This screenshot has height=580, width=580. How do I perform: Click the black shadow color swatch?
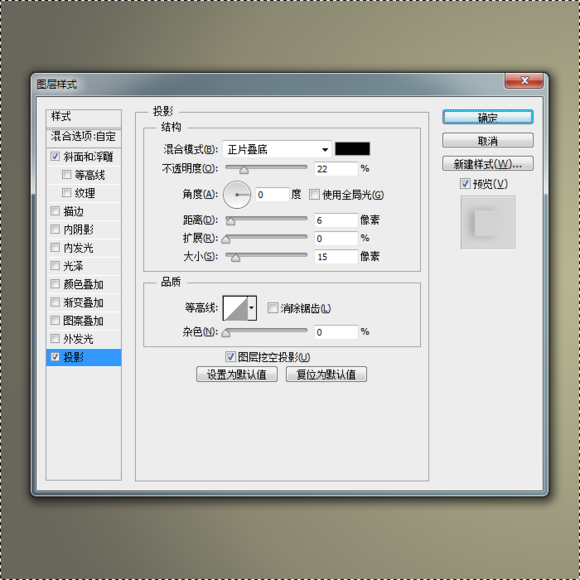(x=352, y=149)
